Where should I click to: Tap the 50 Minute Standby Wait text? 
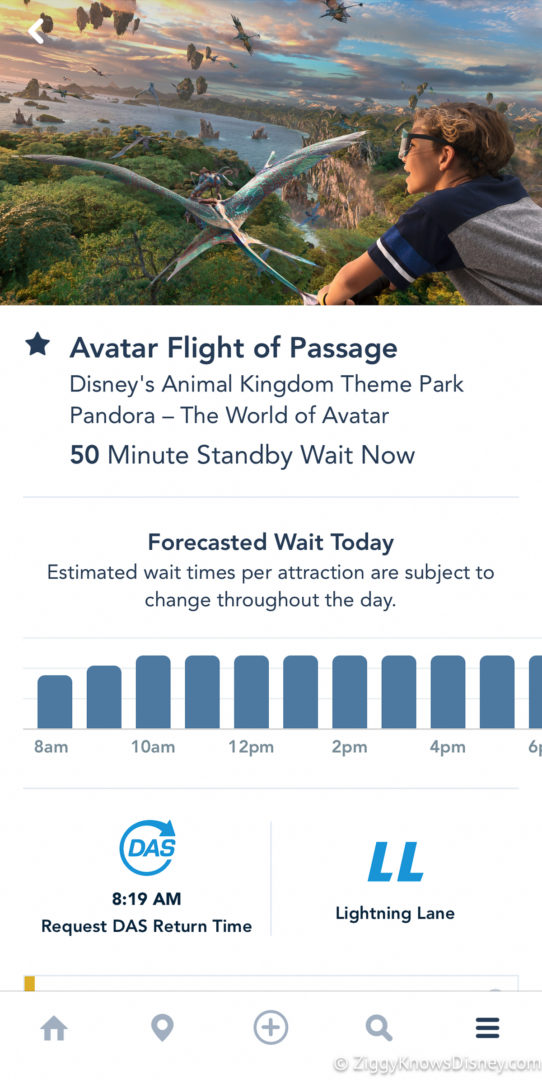click(242, 455)
